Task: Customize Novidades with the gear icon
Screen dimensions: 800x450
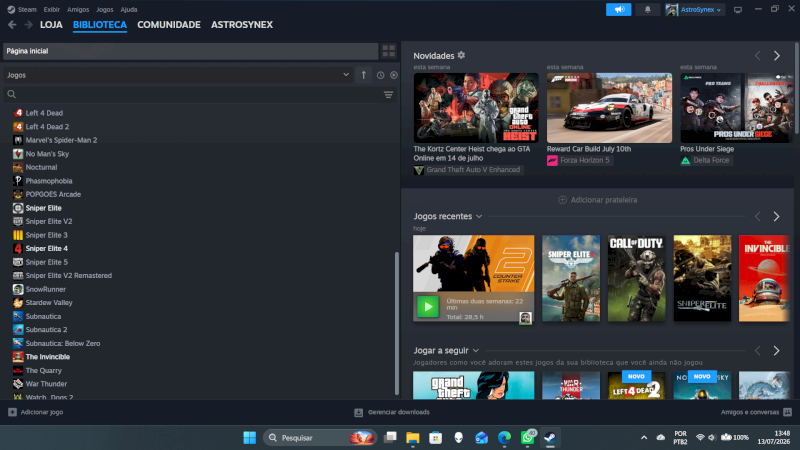Action: [x=461, y=55]
